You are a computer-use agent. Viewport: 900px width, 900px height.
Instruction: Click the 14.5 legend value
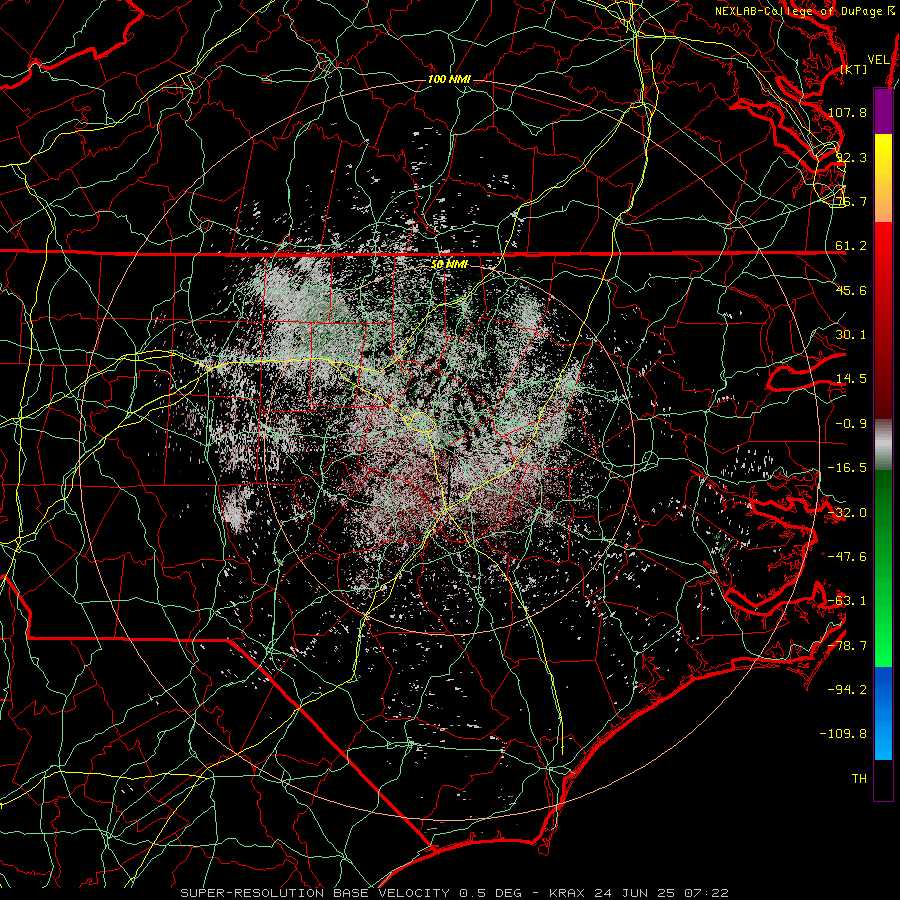(851, 379)
